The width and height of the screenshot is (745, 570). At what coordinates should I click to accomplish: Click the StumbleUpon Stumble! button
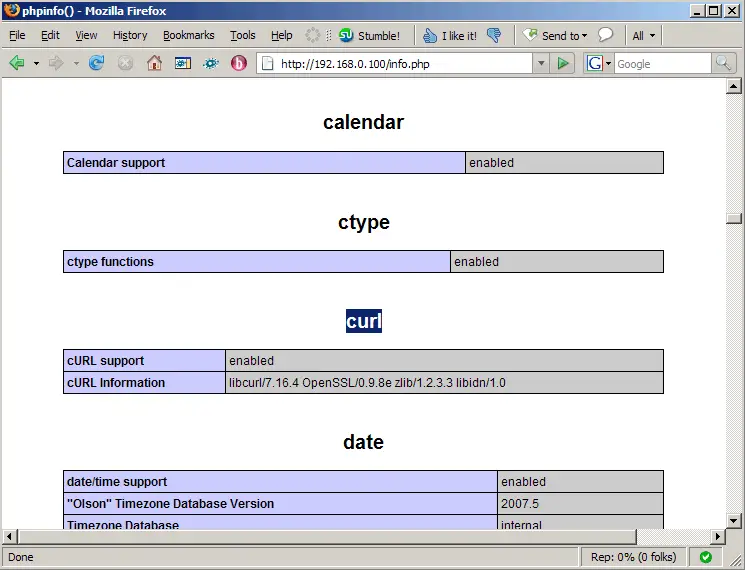(x=369, y=36)
